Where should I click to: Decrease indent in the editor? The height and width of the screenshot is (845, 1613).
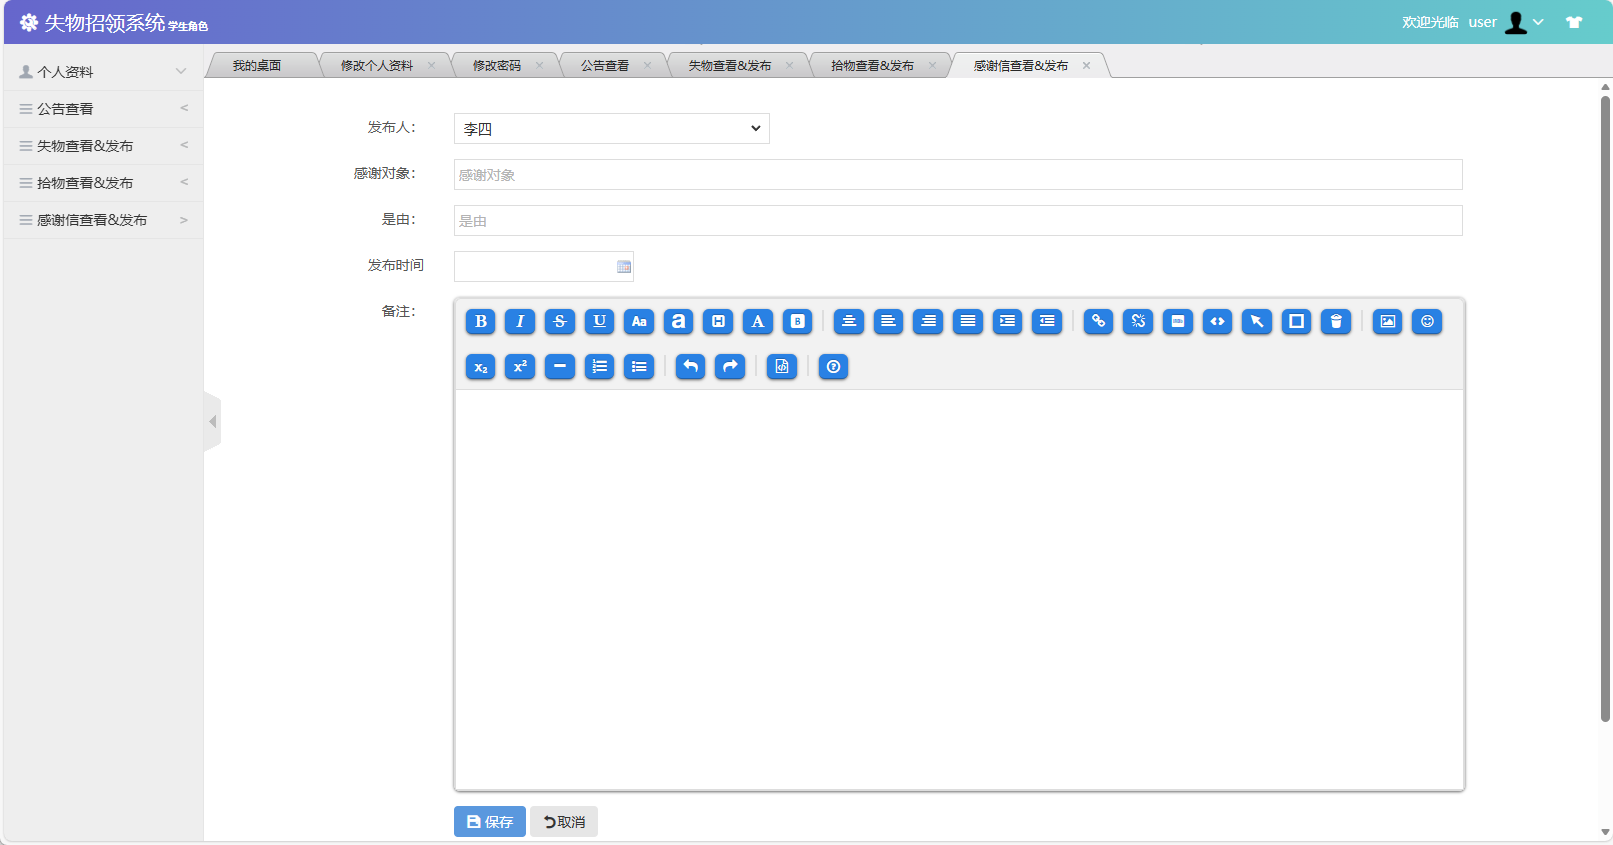click(1047, 321)
